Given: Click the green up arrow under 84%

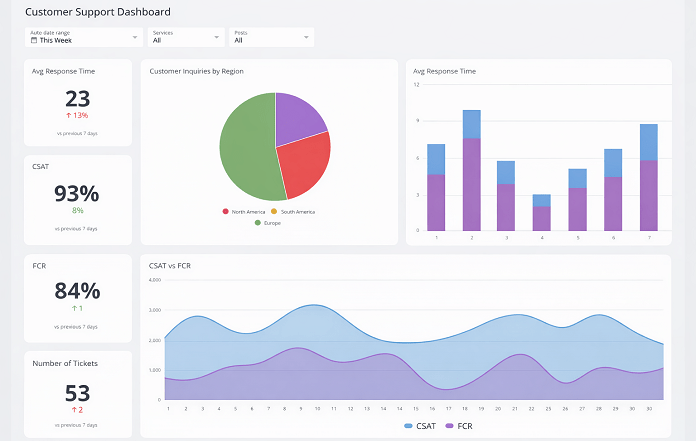Looking at the screenshot, I should click(x=73, y=308).
